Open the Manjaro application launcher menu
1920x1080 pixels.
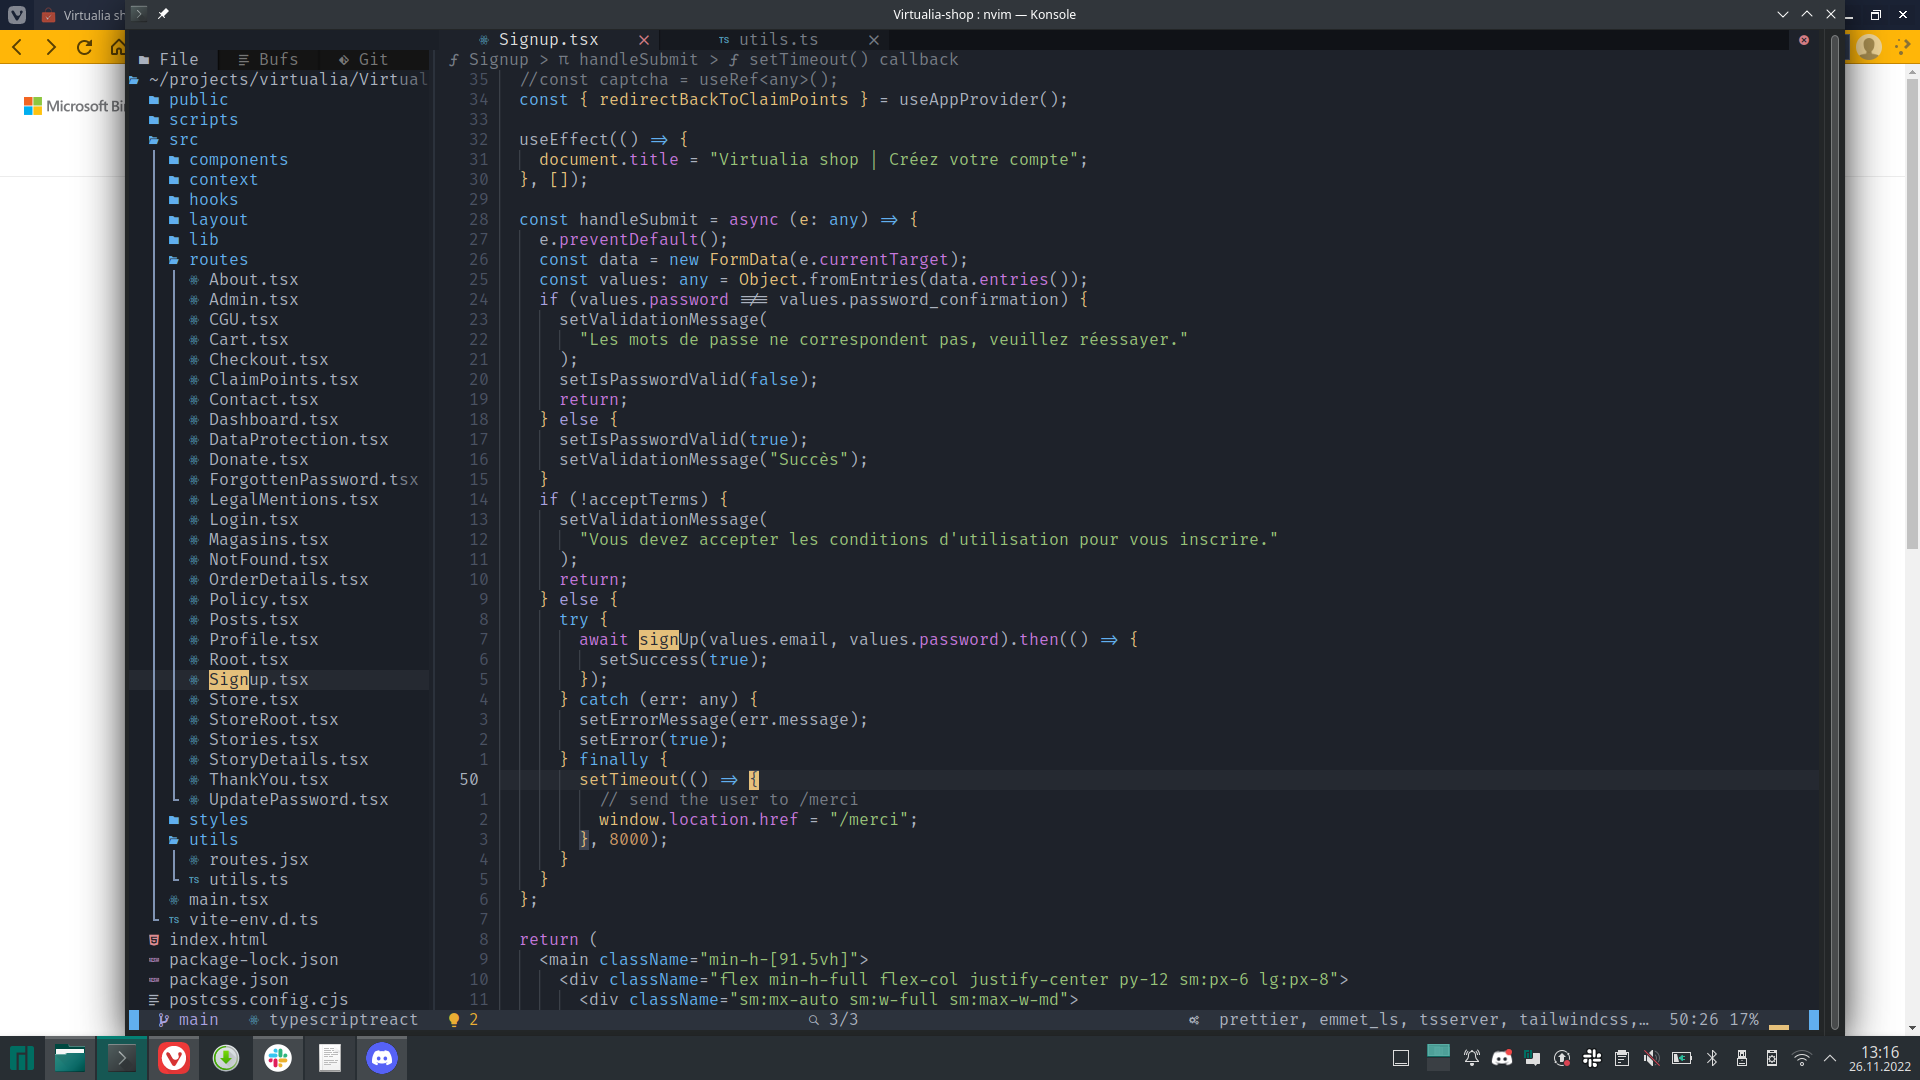coord(22,1058)
